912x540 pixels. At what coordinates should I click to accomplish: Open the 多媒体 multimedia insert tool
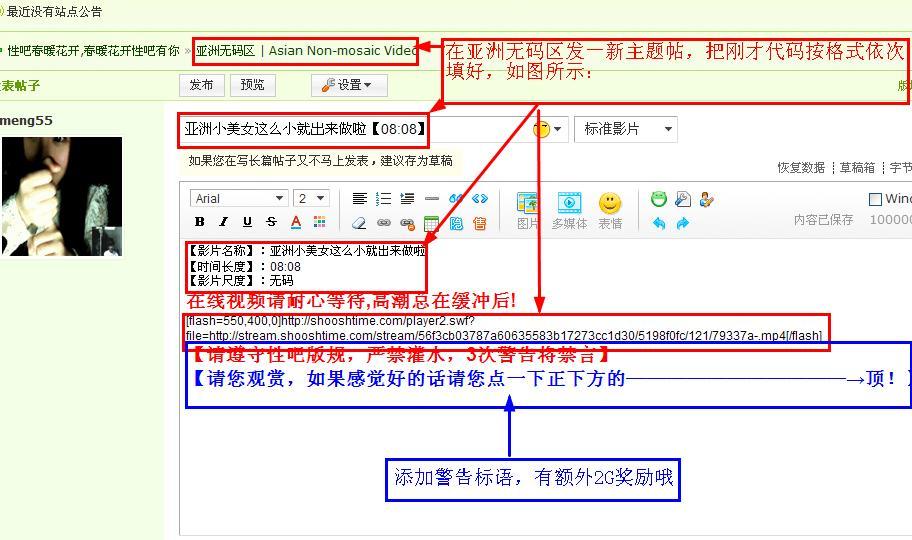pyautogui.click(x=569, y=211)
